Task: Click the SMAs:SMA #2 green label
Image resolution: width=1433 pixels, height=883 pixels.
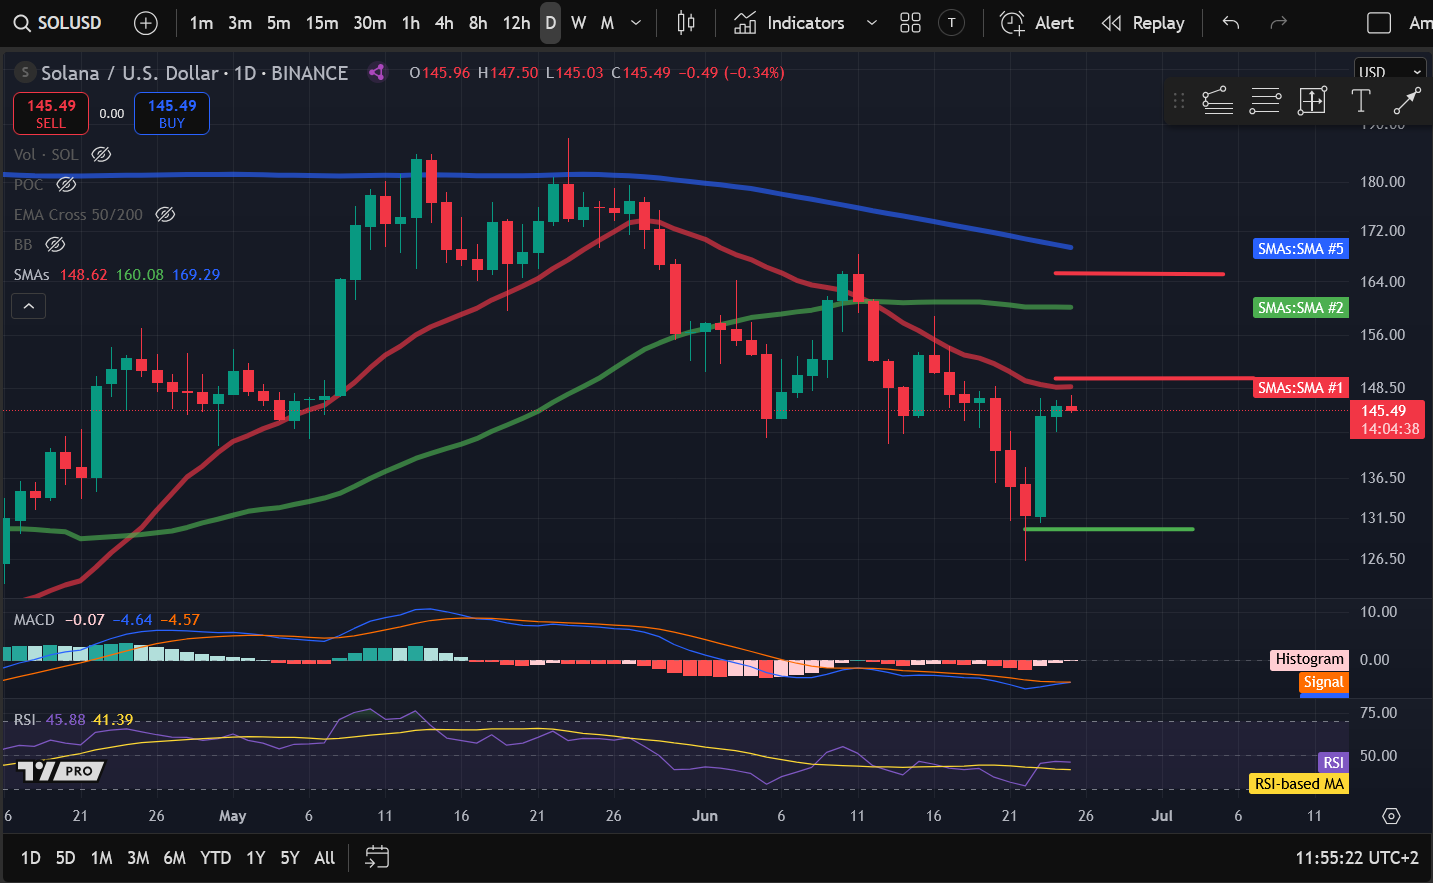Action: pyautogui.click(x=1301, y=307)
